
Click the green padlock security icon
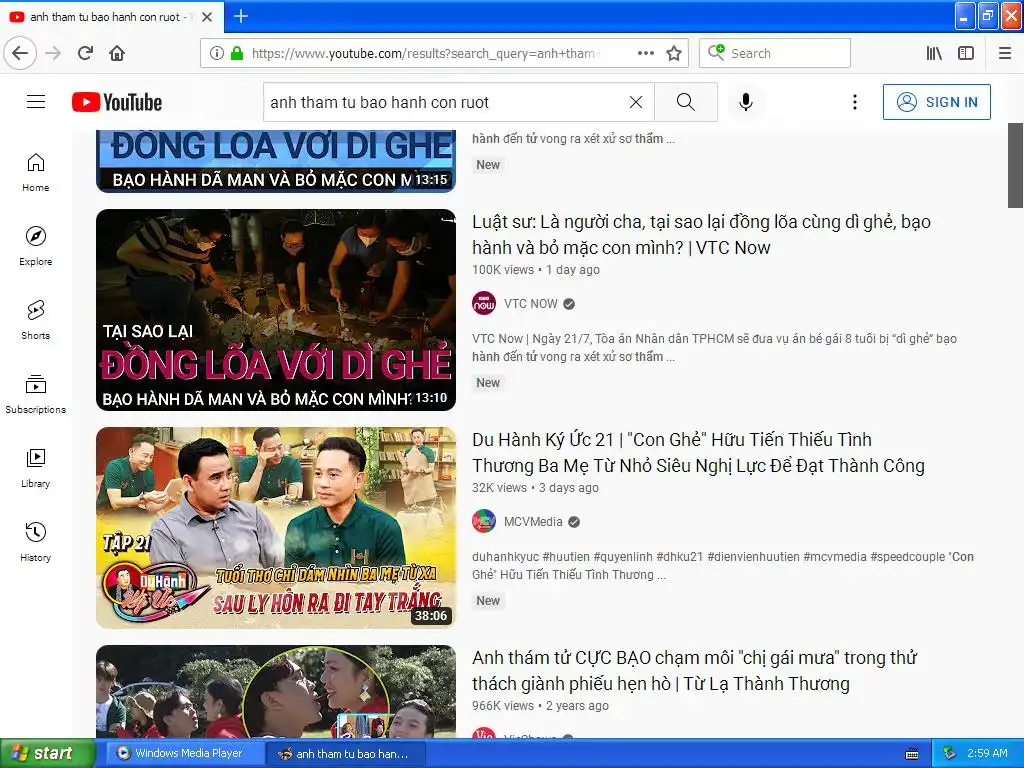237,53
